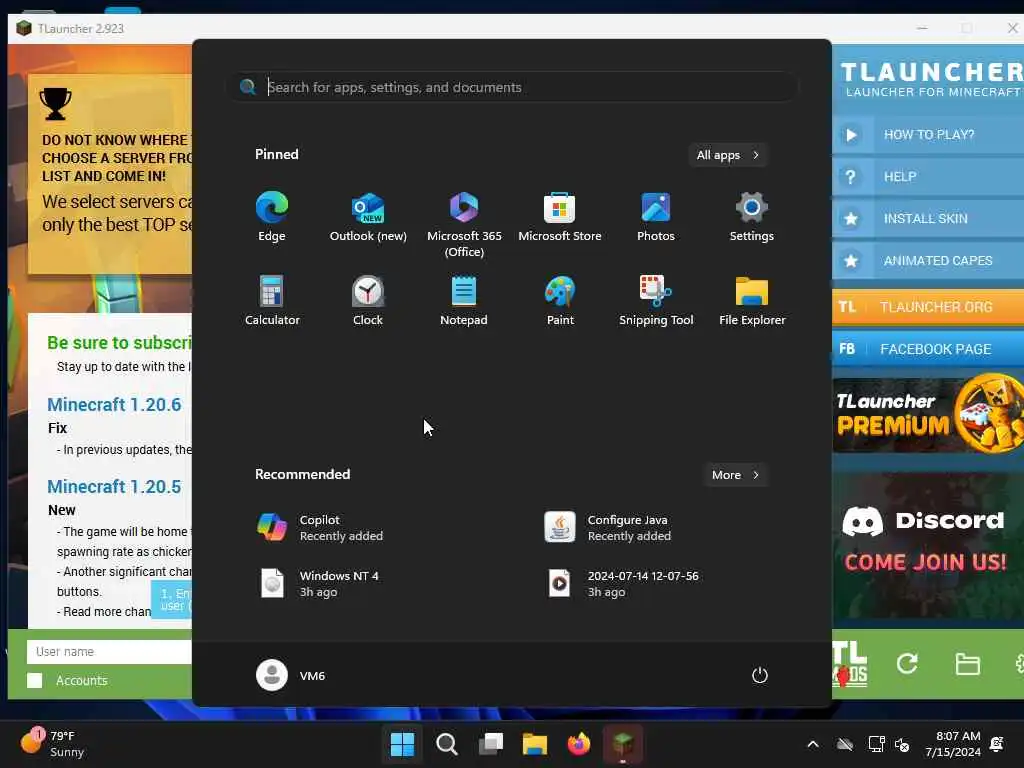Launch Outlook (new) pinned app
Image resolution: width=1024 pixels, height=768 pixels.
pyautogui.click(x=368, y=217)
